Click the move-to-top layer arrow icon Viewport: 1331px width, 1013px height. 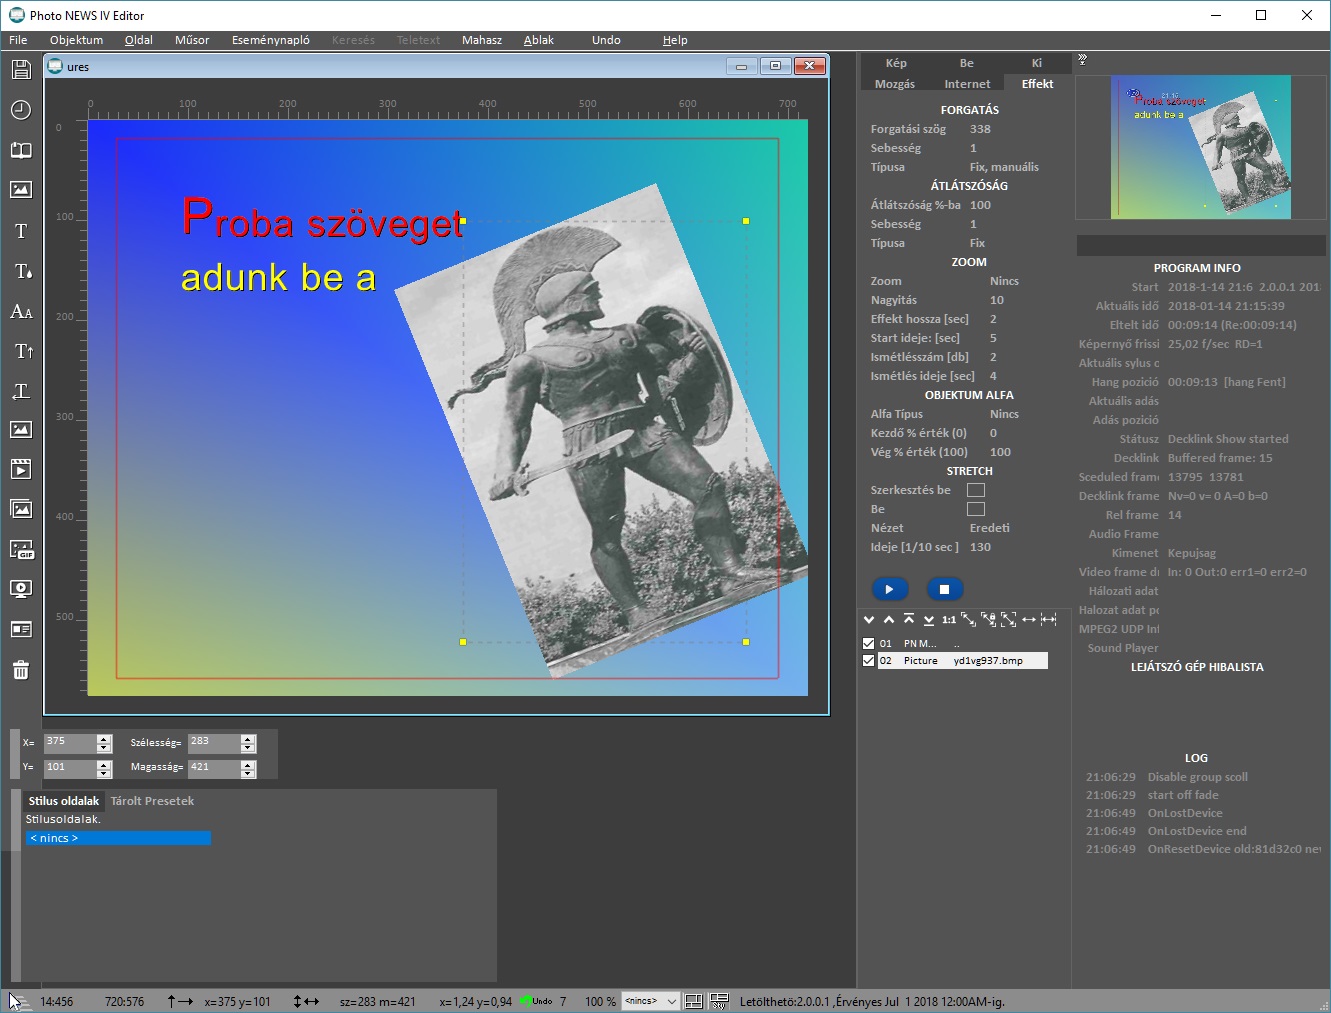point(908,620)
